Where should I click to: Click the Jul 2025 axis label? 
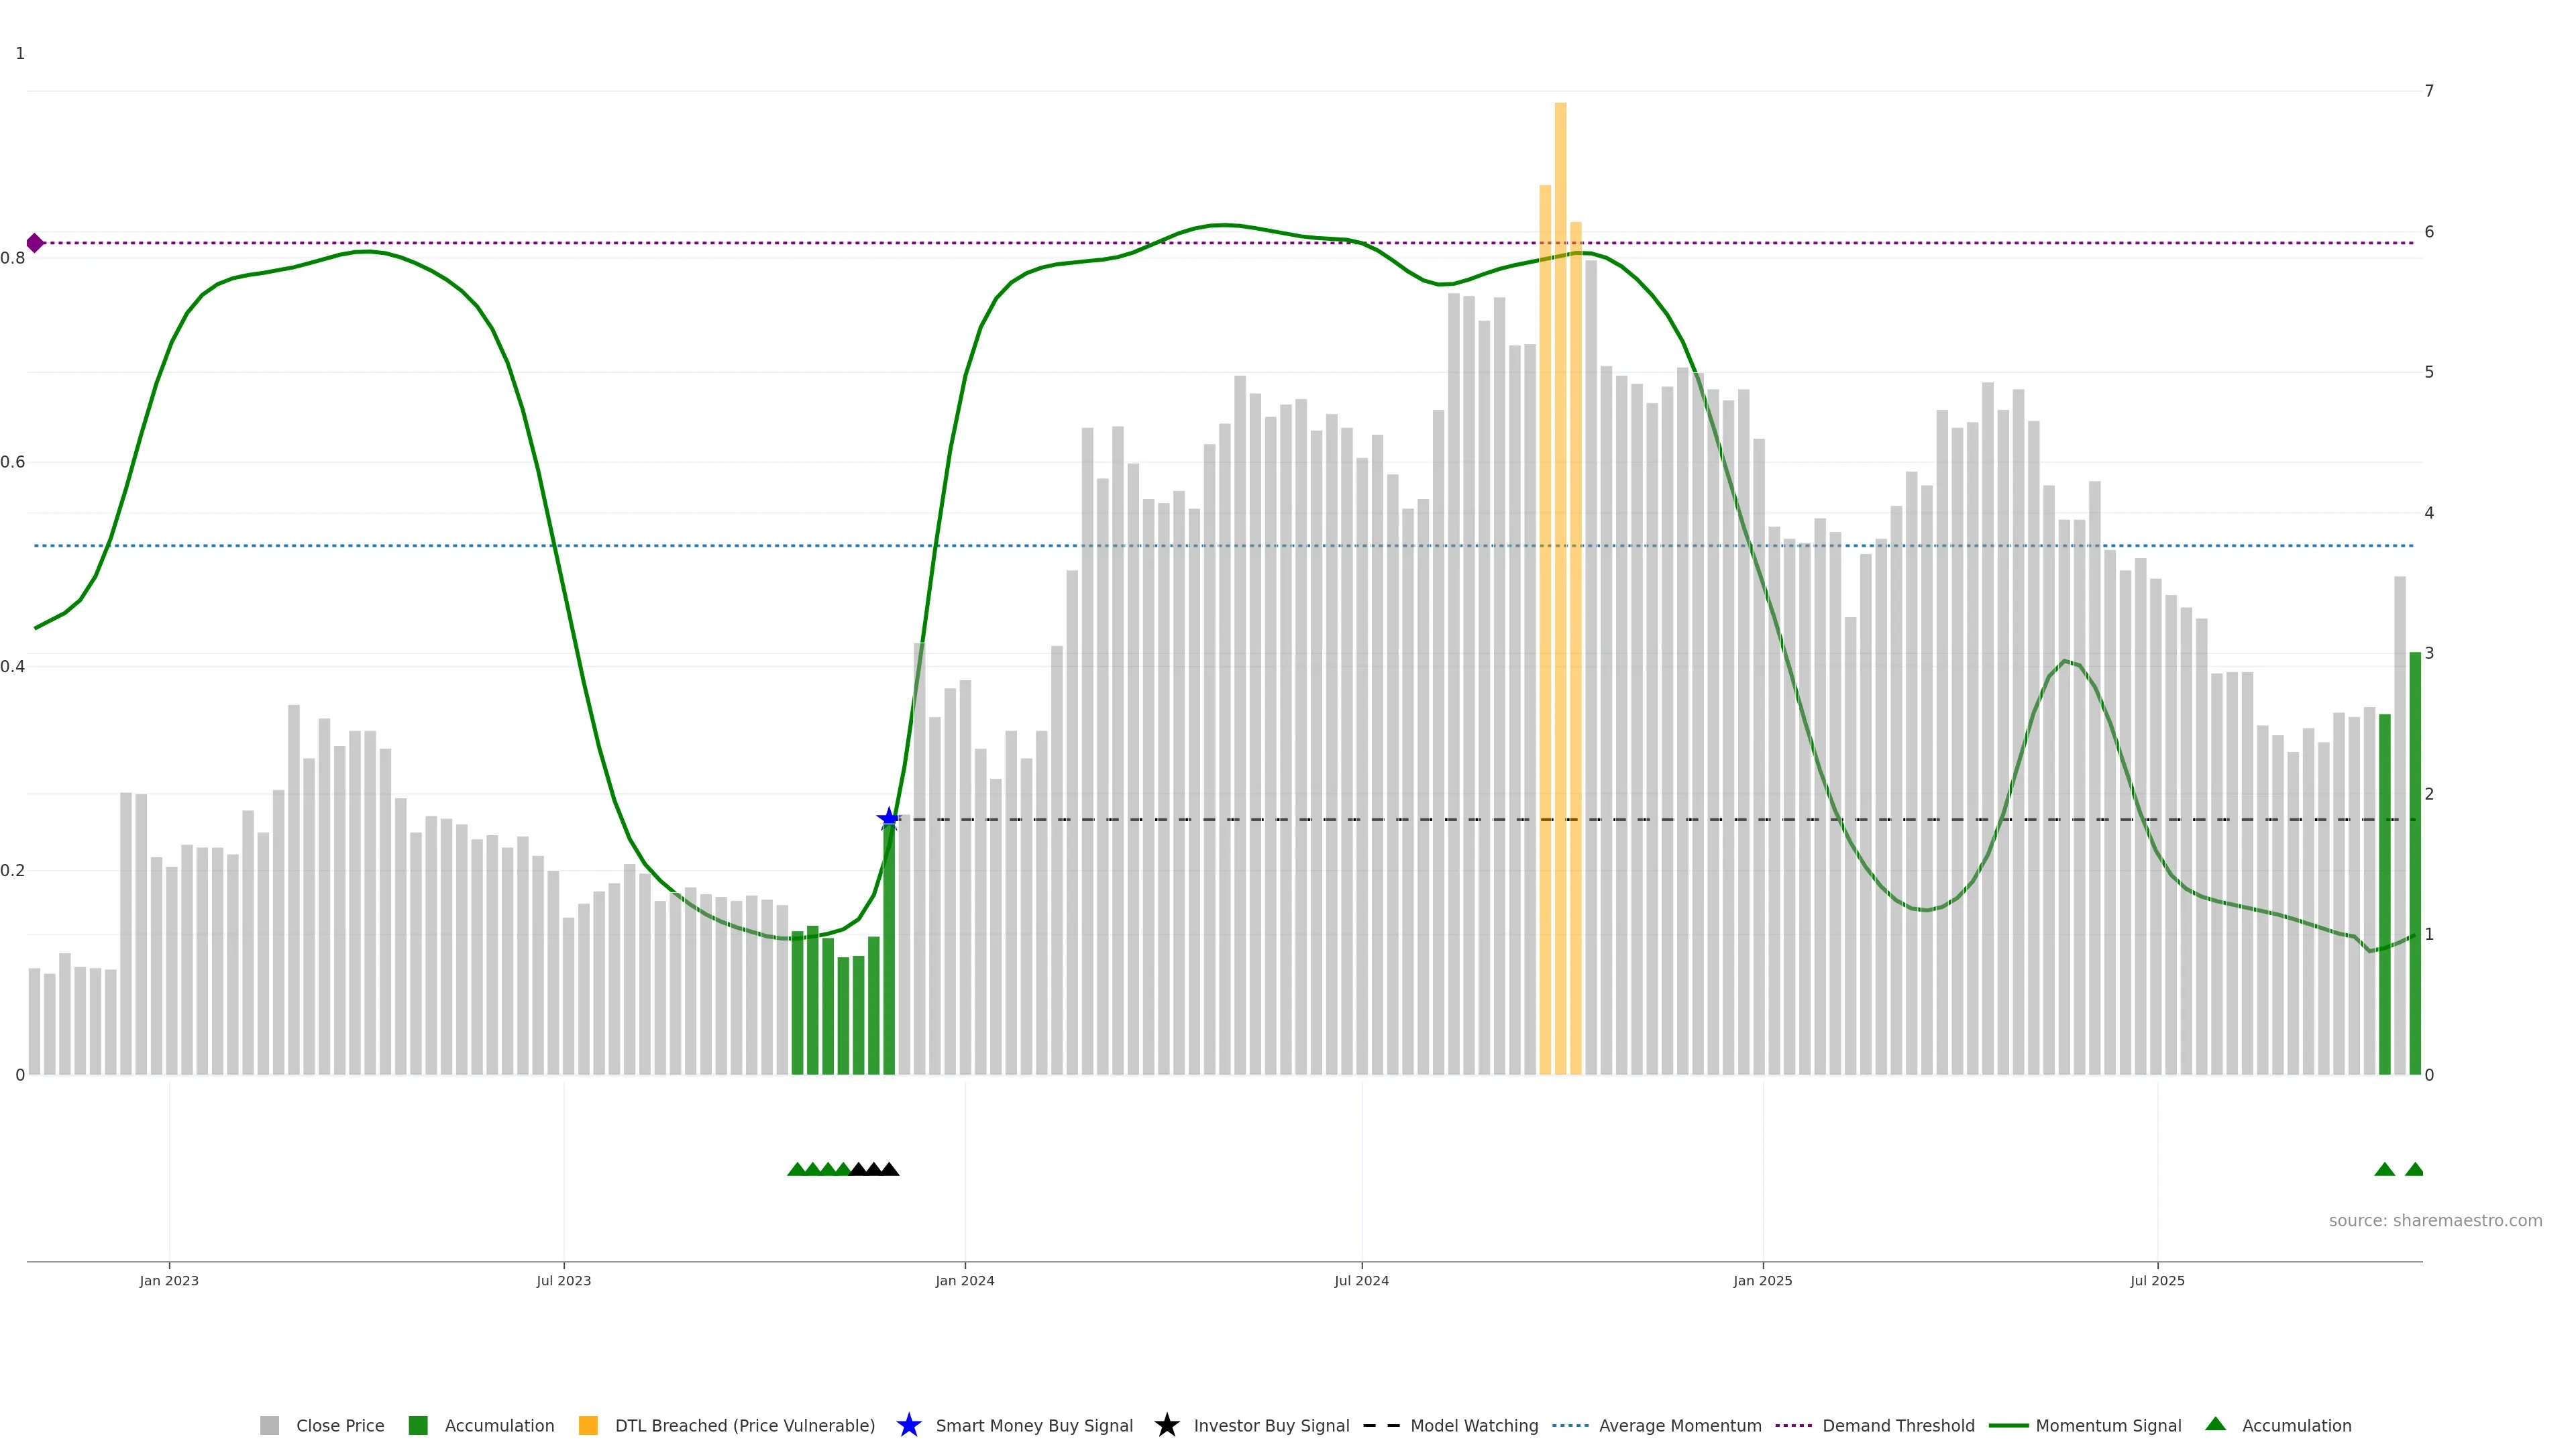(2157, 1280)
